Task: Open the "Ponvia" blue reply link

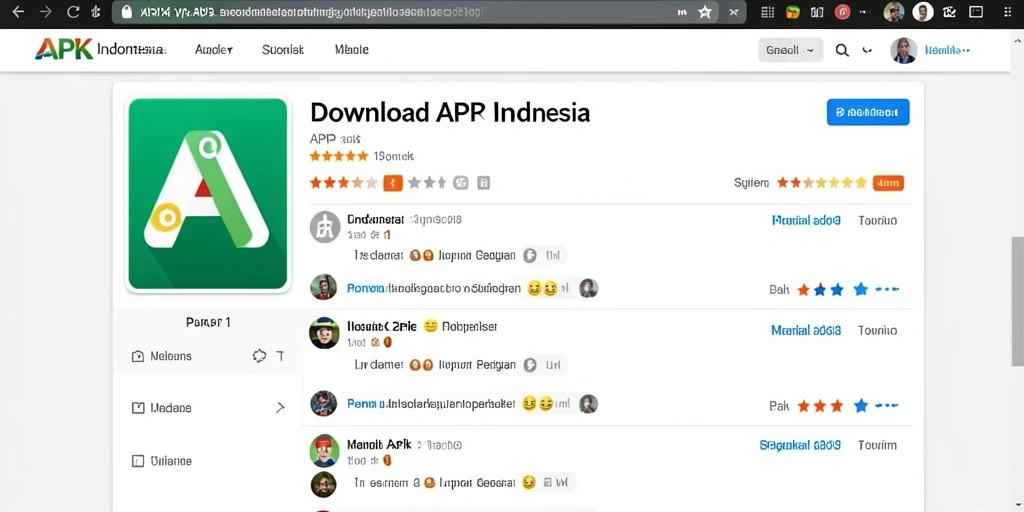Action: (366, 288)
